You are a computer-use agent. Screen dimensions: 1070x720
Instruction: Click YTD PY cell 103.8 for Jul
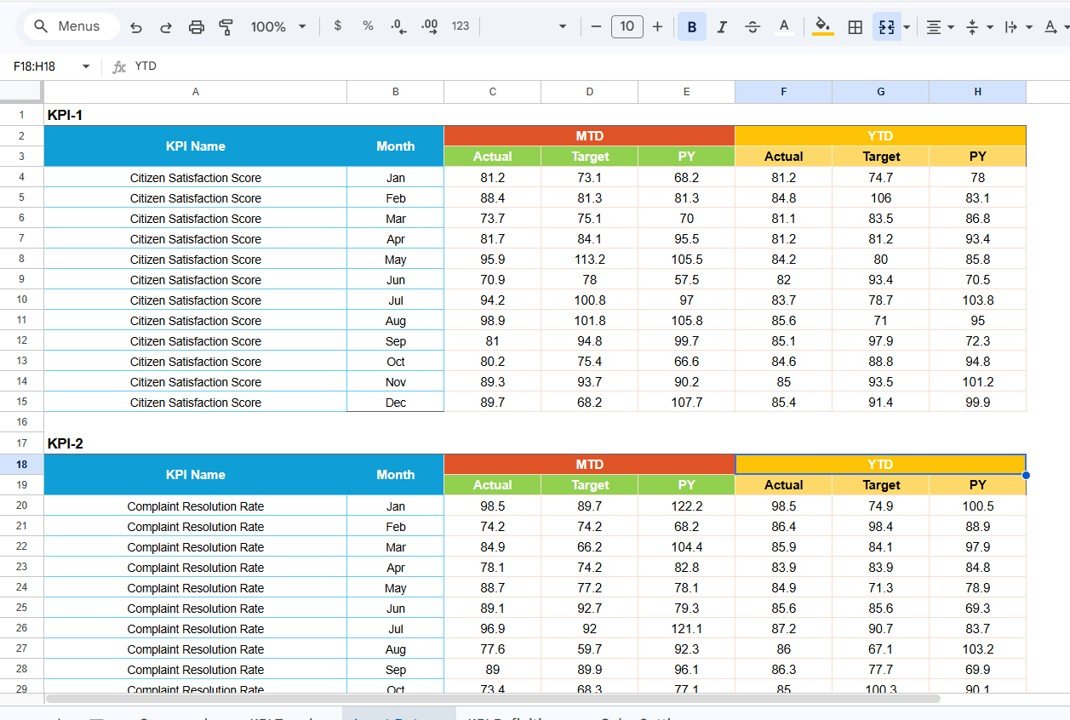tap(977, 300)
